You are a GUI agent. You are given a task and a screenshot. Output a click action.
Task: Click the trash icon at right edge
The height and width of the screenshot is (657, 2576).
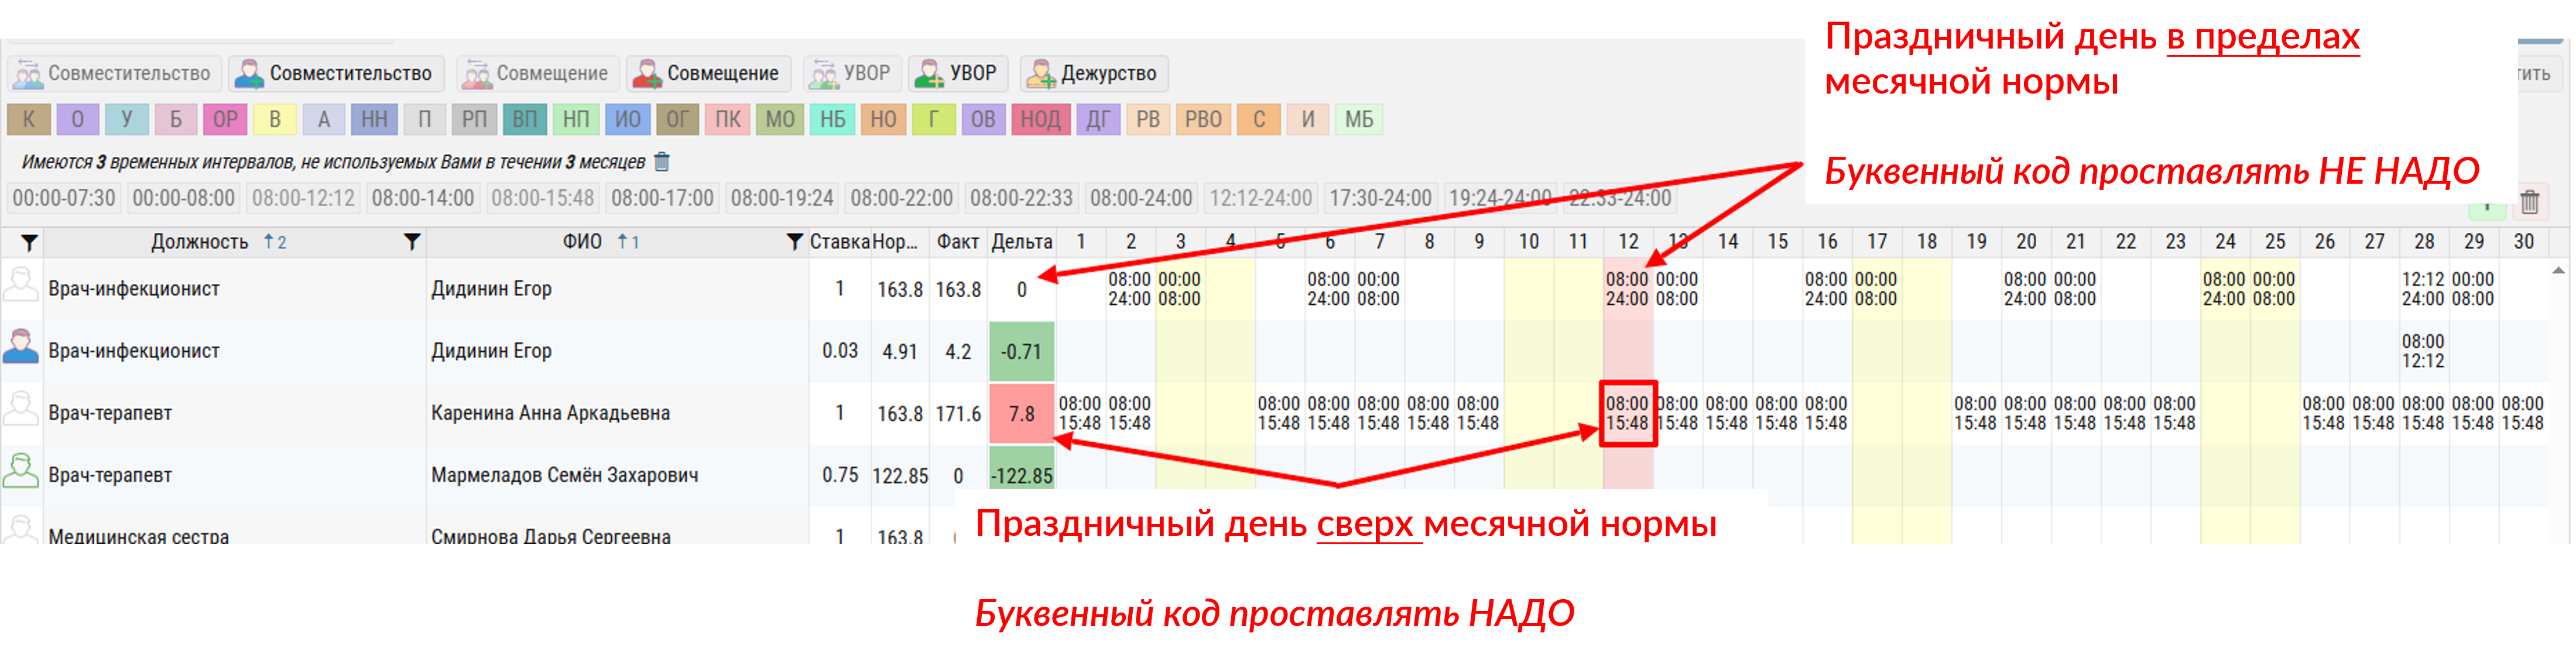[2530, 202]
